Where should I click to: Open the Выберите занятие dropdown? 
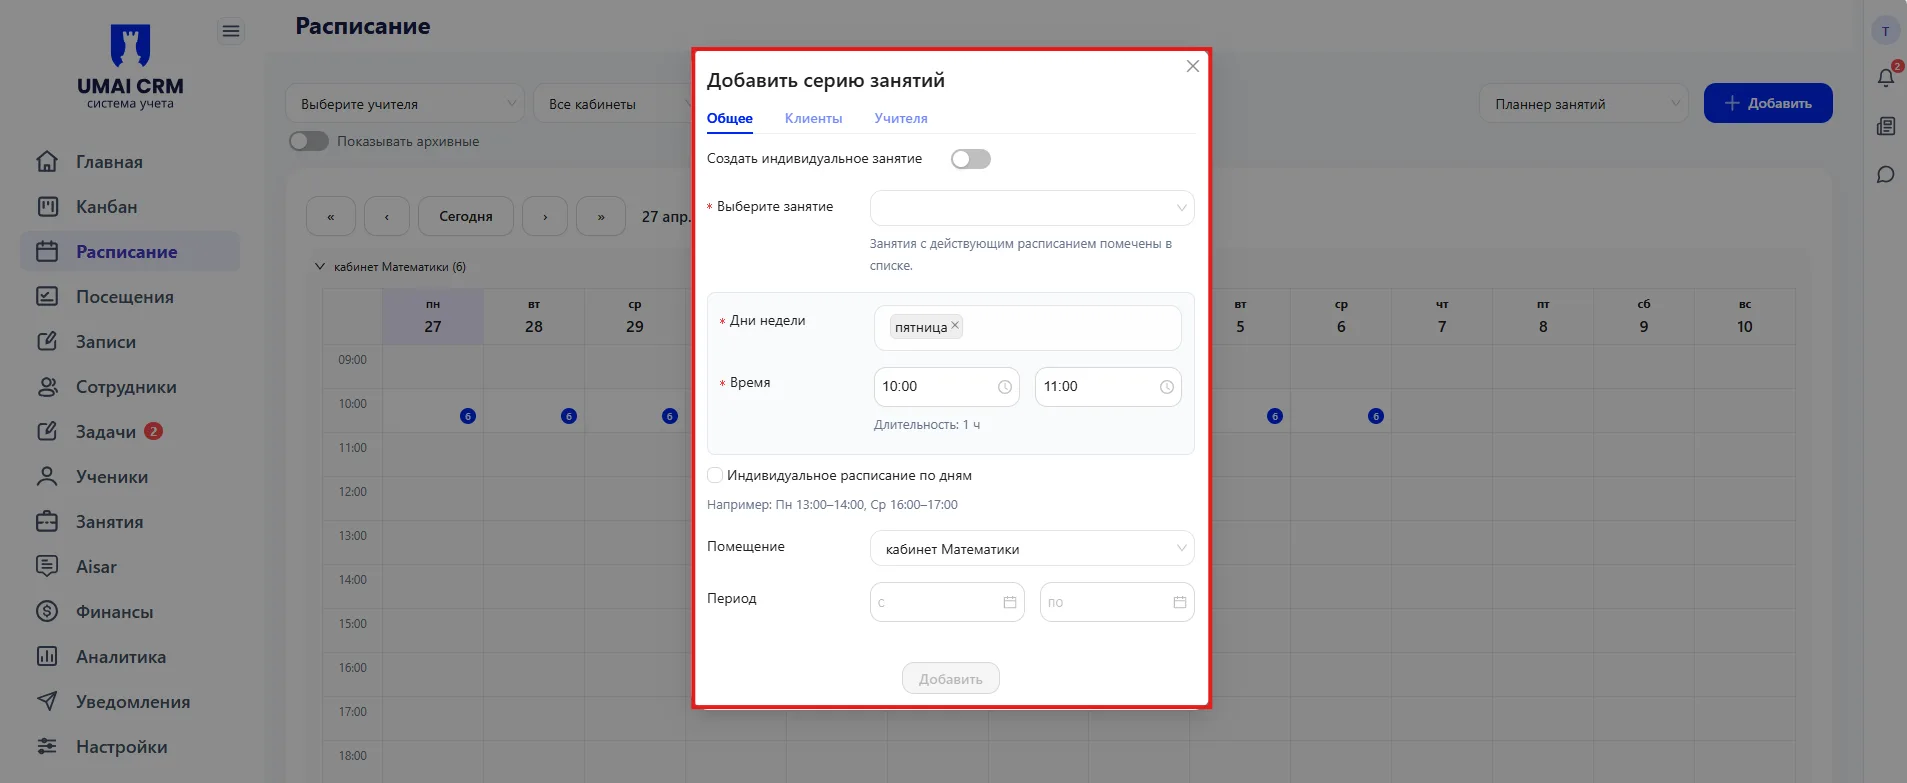pos(1032,208)
